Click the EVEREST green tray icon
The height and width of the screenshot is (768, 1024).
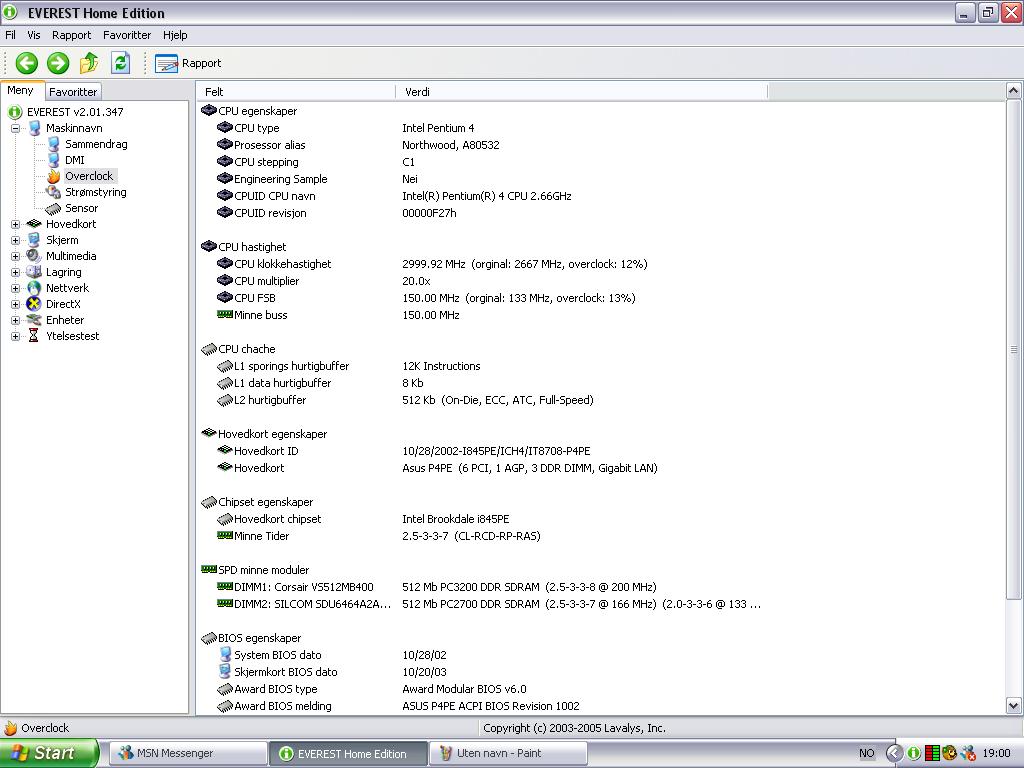[914, 754]
